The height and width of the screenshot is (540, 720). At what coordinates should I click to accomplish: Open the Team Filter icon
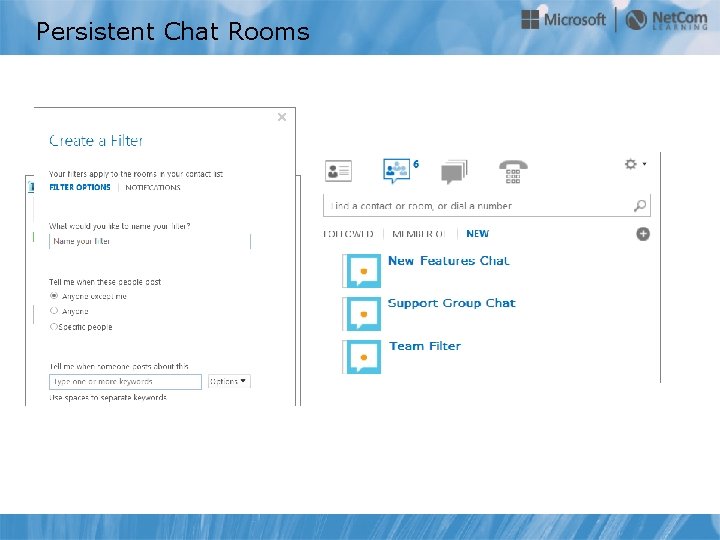point(363,357)
